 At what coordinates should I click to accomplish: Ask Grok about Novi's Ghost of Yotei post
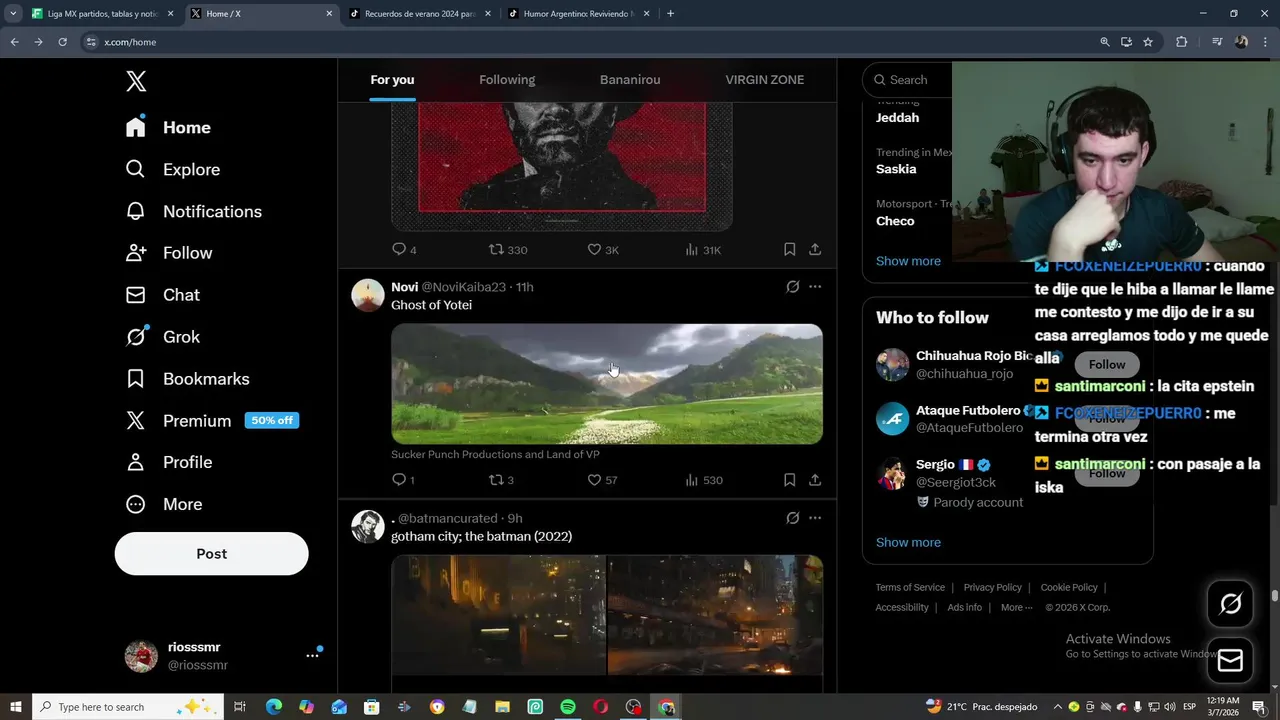click(x=792, y=287)
